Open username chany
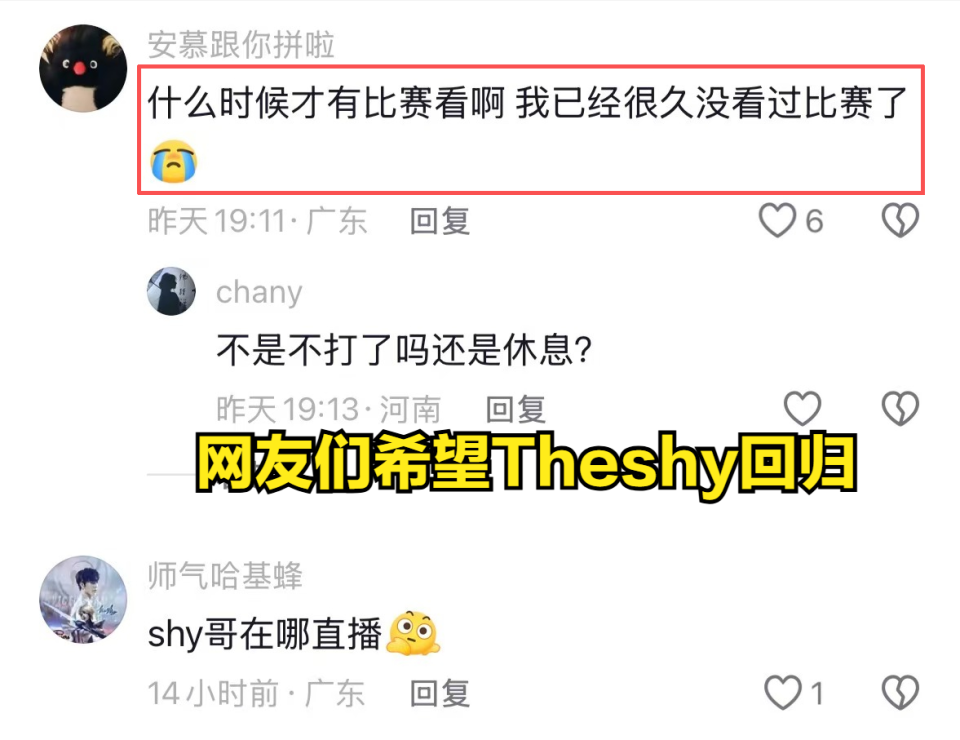960x740 pixels. [259, 293]
